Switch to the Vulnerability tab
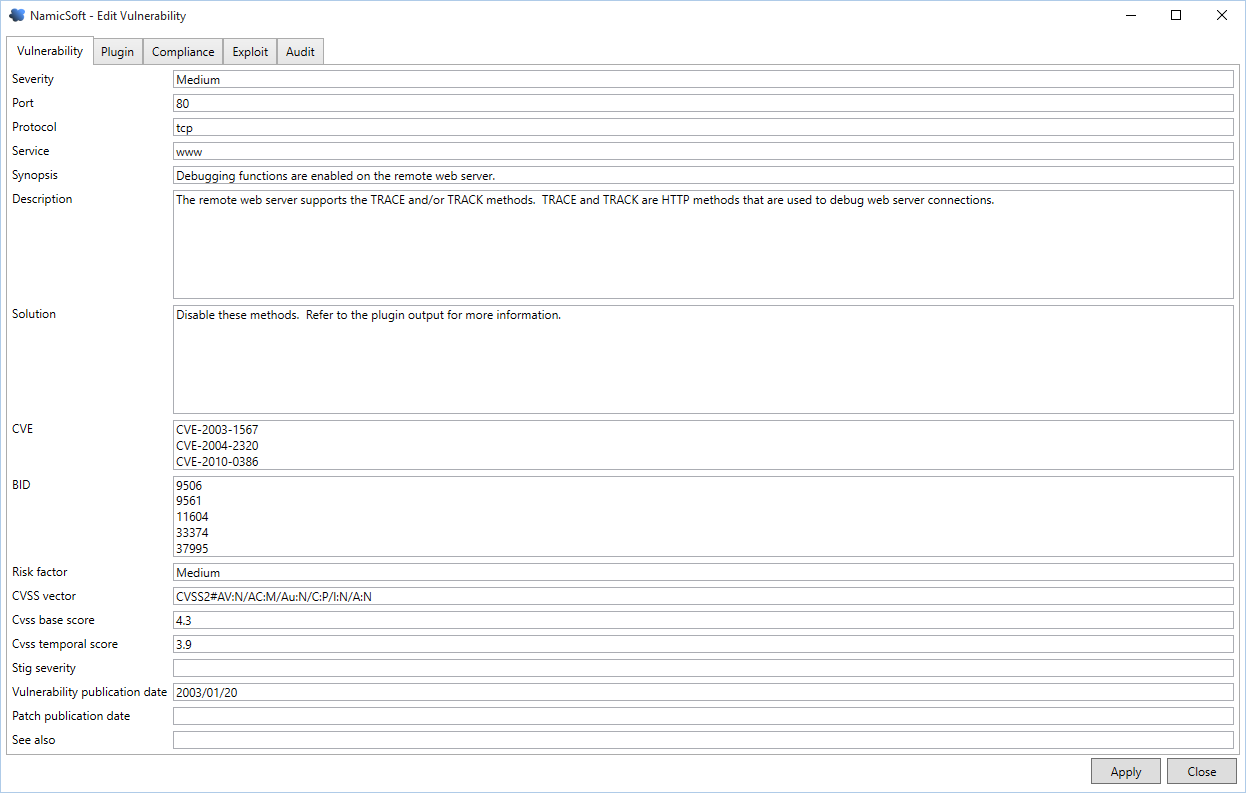The image size is (1246, 793). pos(50,51)
